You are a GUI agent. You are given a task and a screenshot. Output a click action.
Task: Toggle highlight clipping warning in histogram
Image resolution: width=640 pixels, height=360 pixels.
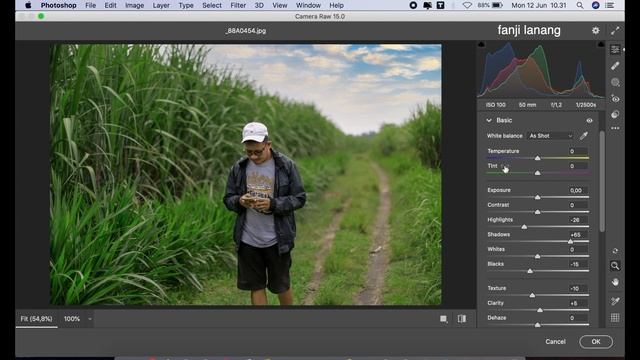(x=601, y=44)
